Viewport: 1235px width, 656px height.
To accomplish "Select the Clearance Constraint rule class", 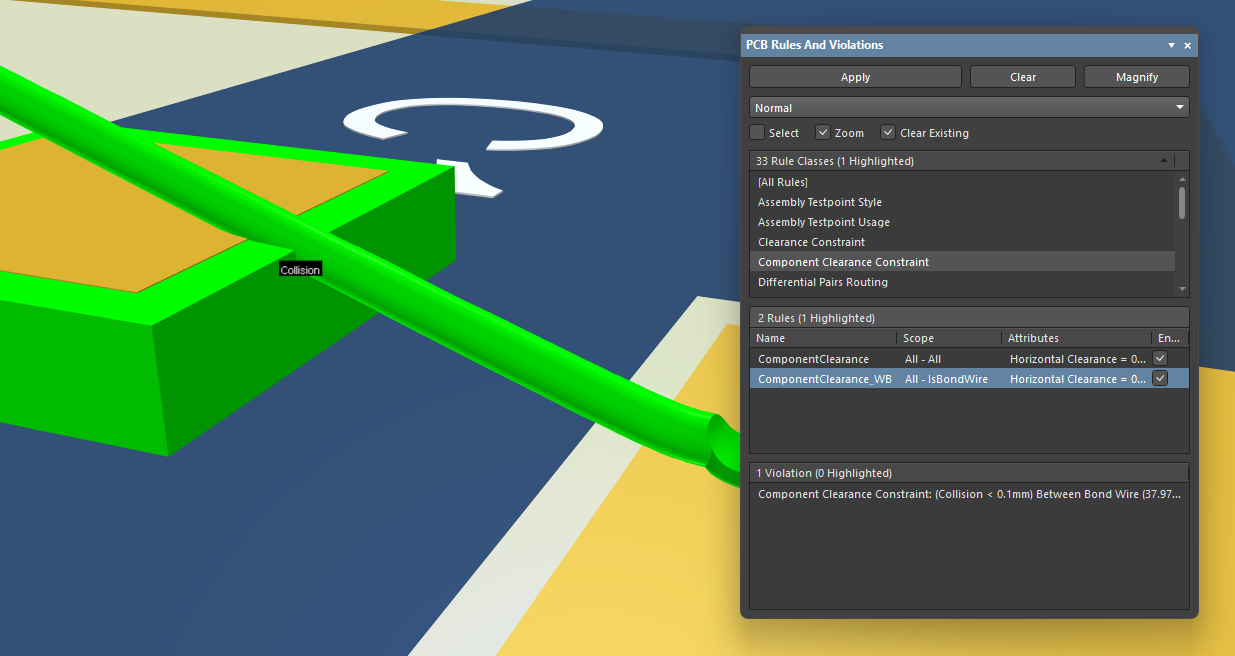I will [x=811, y=242].
